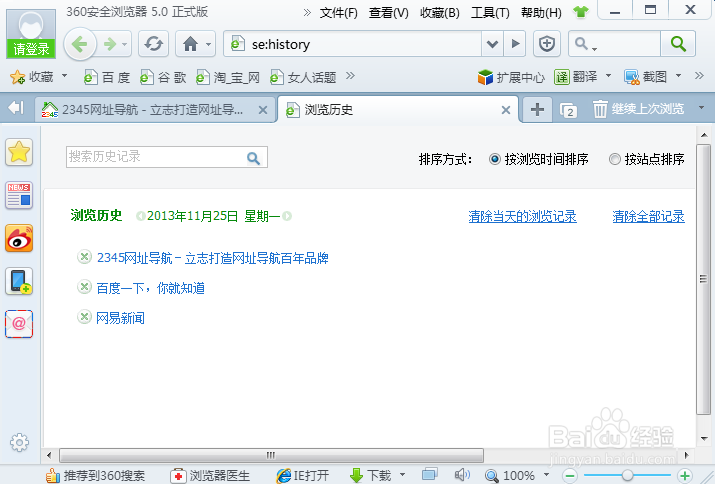Click the tab count window icon
This screenshot has height=484, width=715.
pyautogui.click(x=569, y=110)
